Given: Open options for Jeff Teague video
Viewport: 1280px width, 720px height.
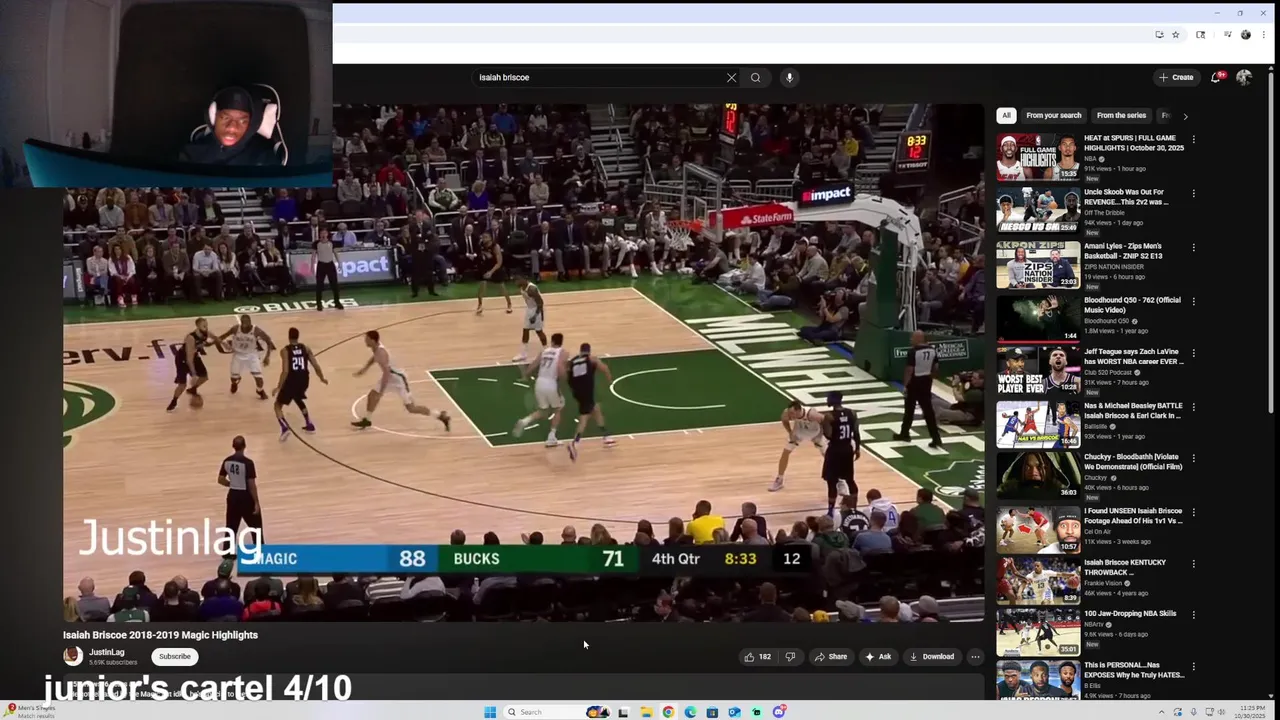Looking at the screenshot, I should pos(1193,353).
